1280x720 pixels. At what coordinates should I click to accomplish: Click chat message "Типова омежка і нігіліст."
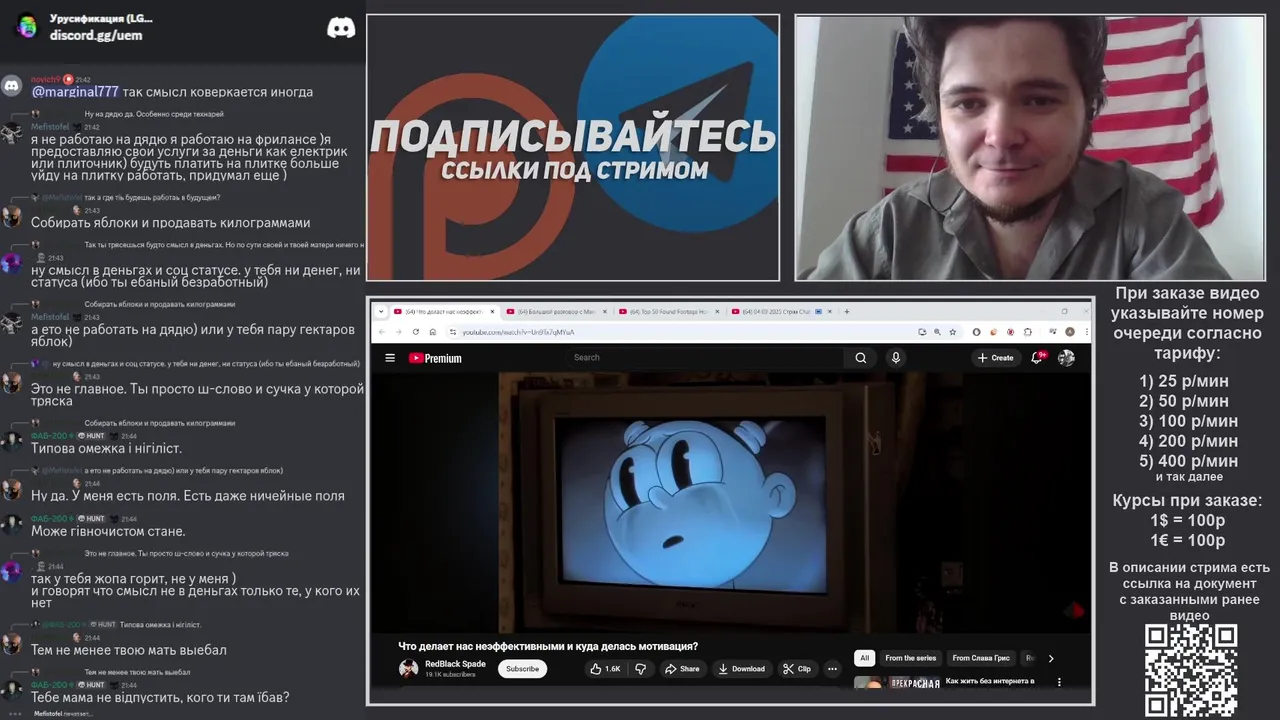click(x=106, y=449)
